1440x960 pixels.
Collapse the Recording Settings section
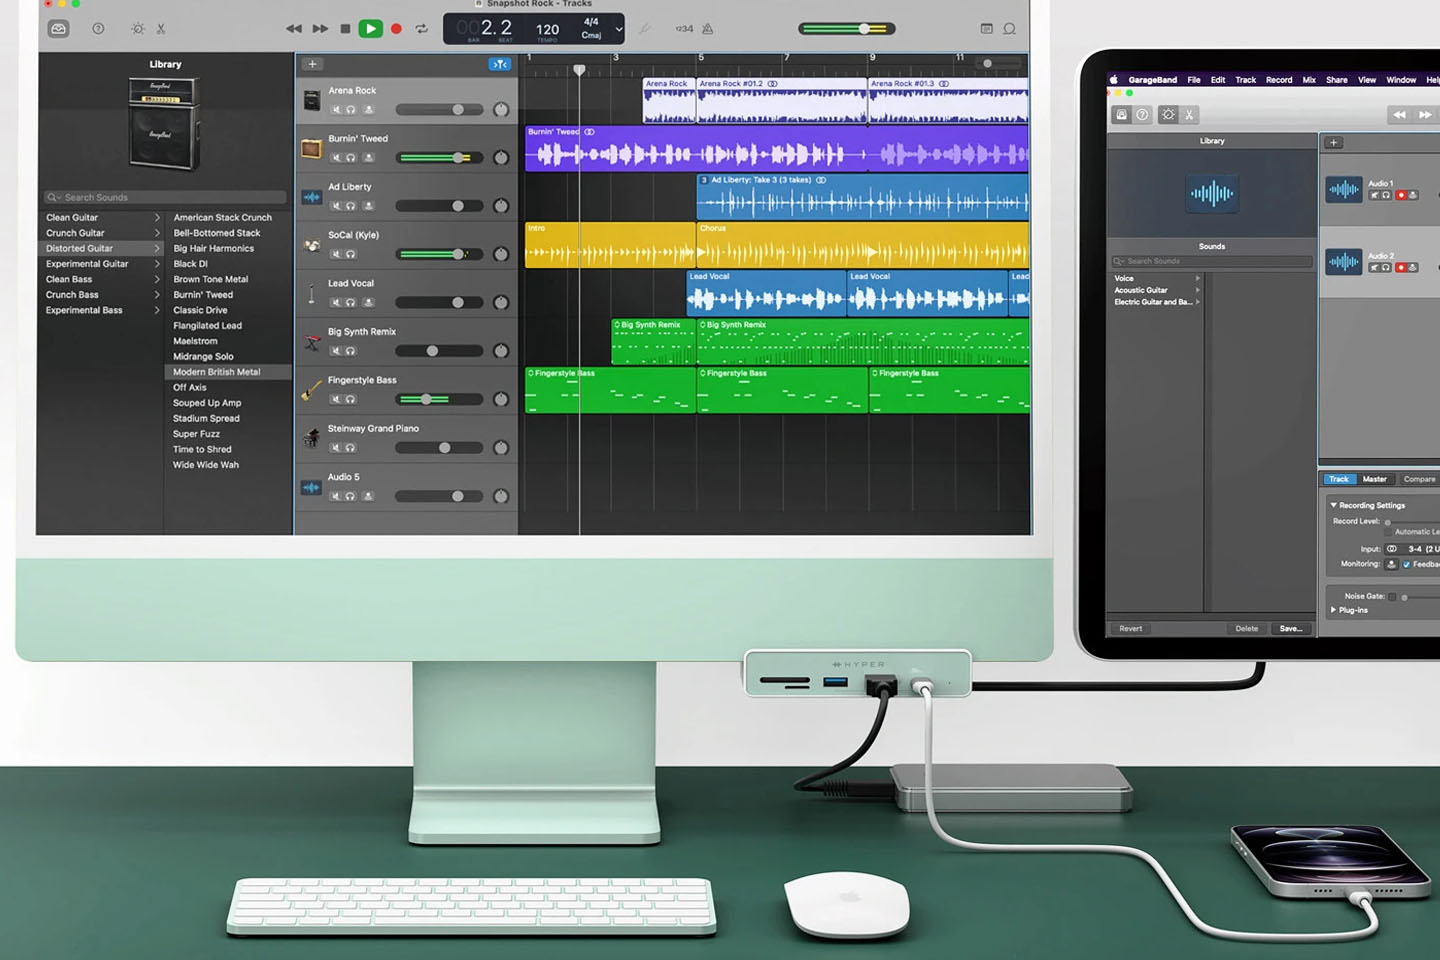click(1333, 505)
